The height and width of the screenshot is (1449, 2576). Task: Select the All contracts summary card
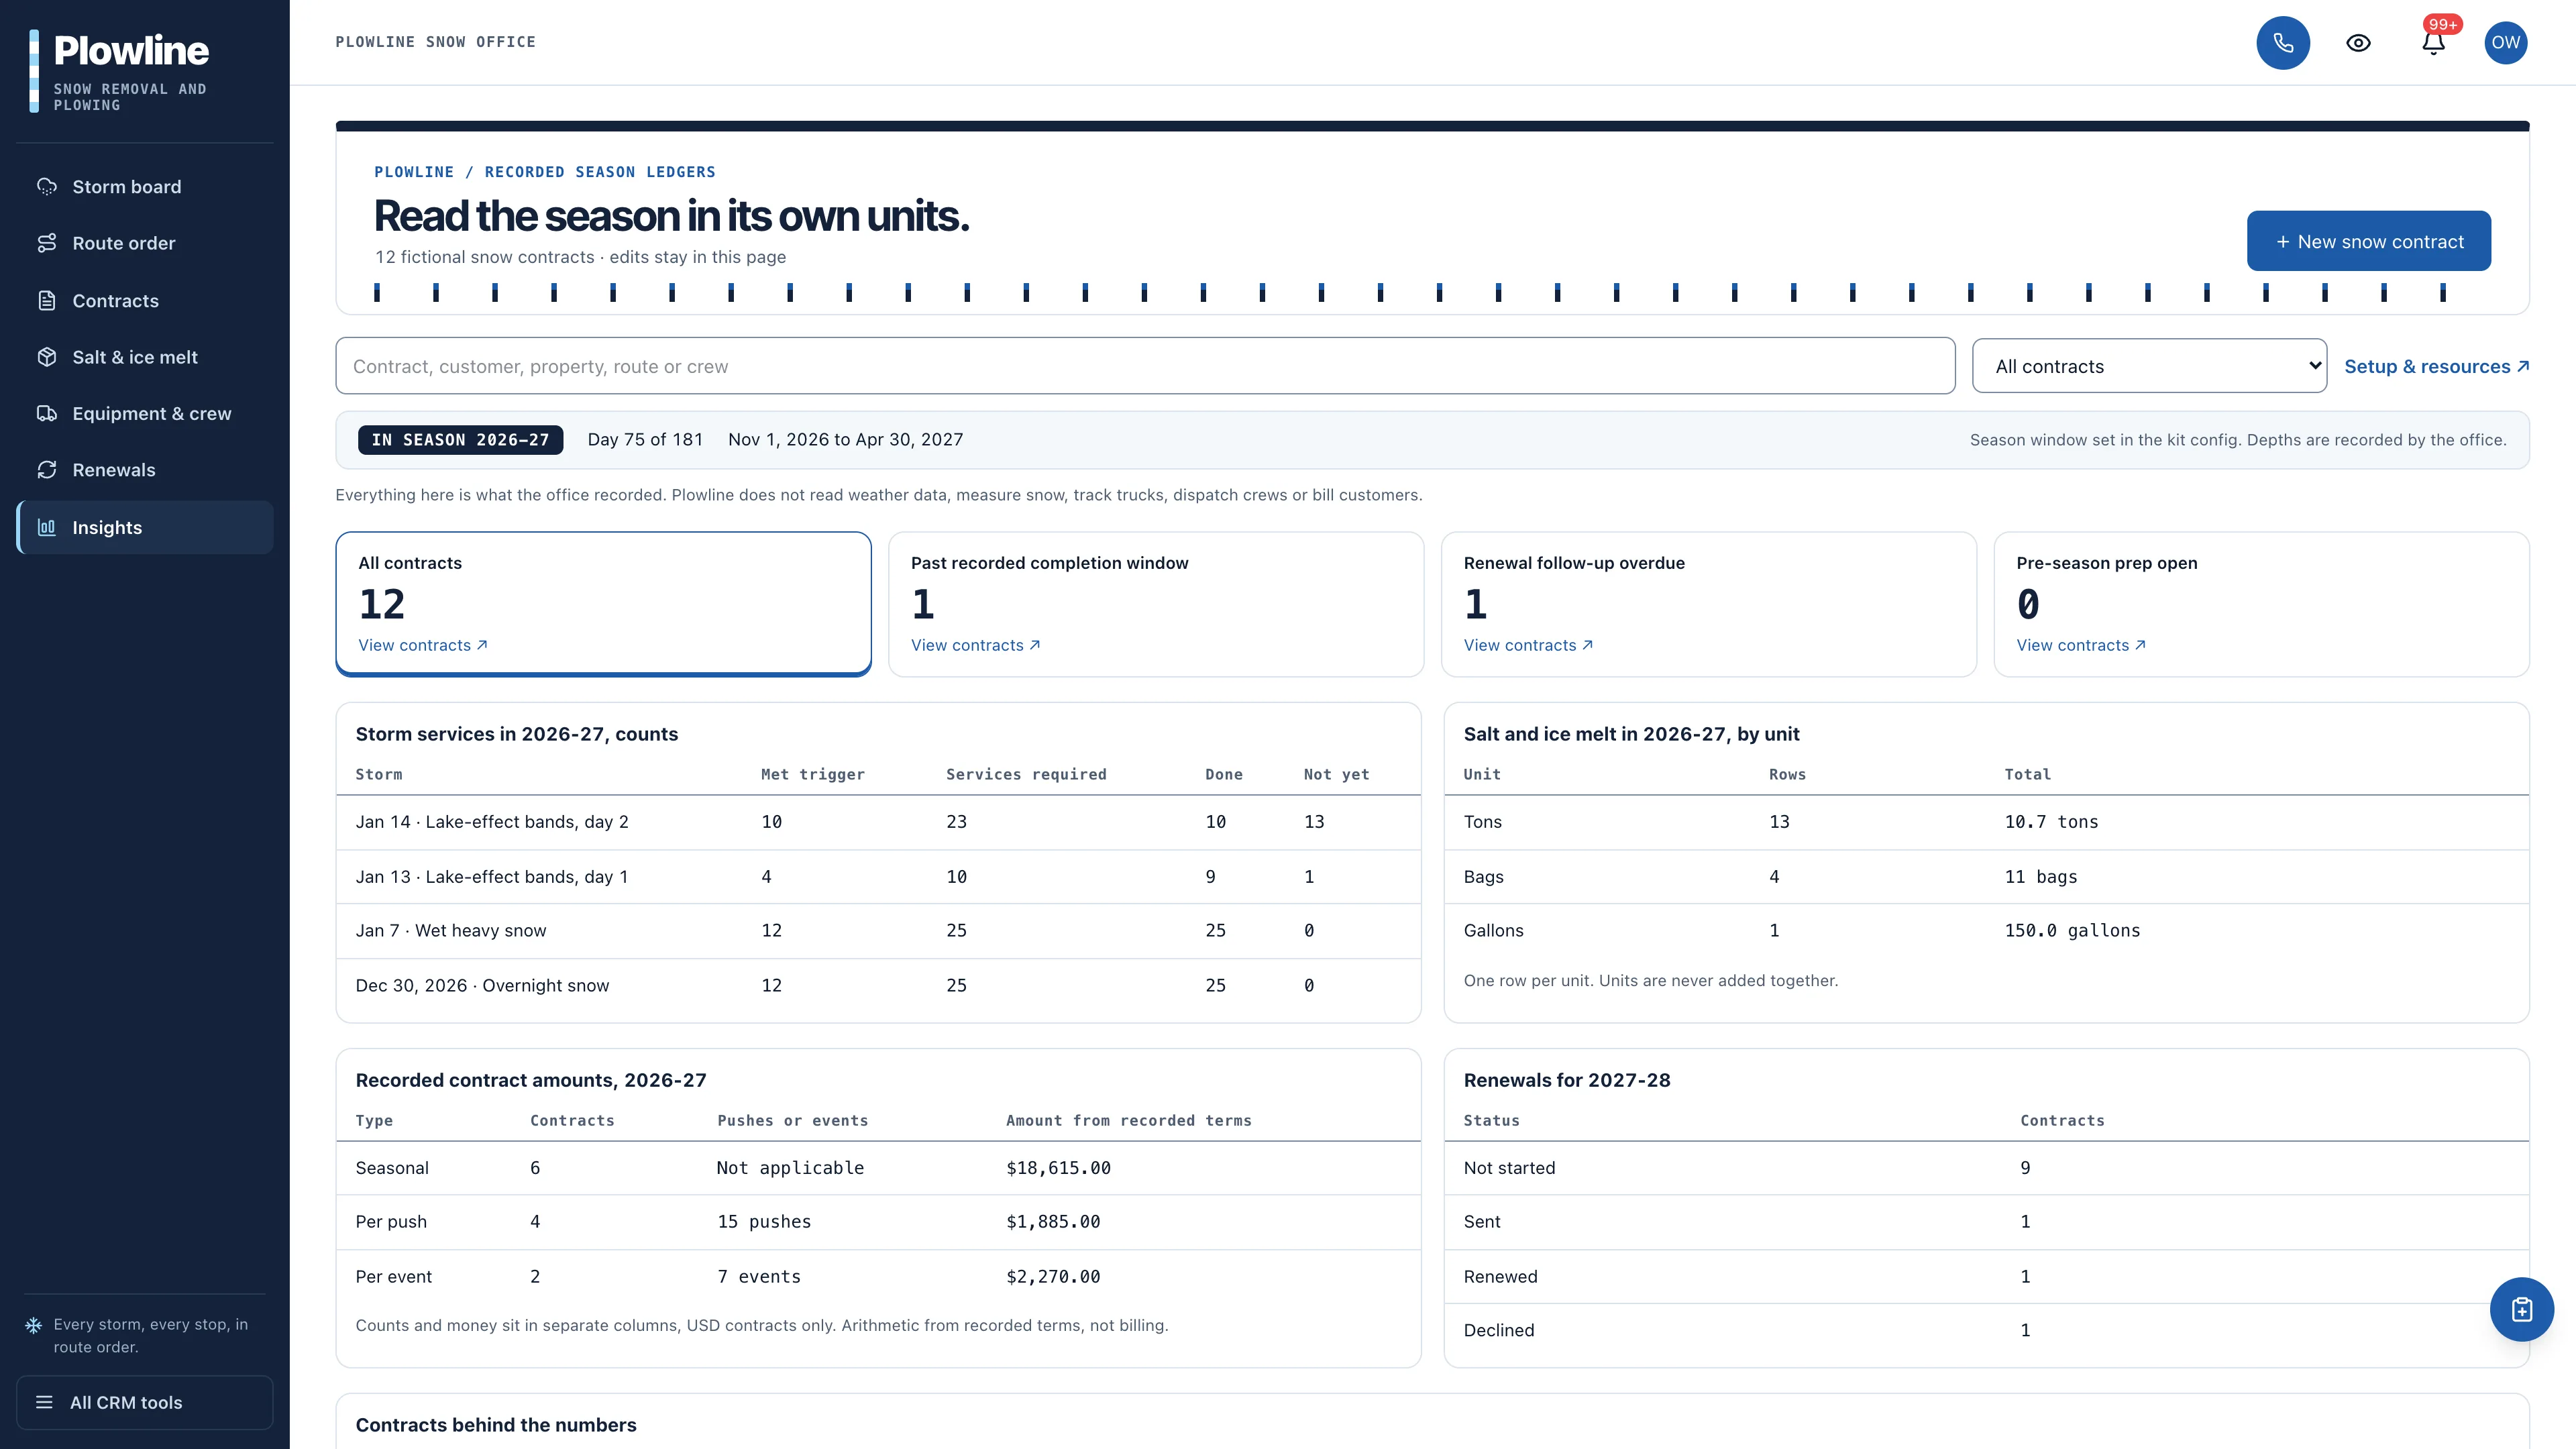[x=603, y=604]
